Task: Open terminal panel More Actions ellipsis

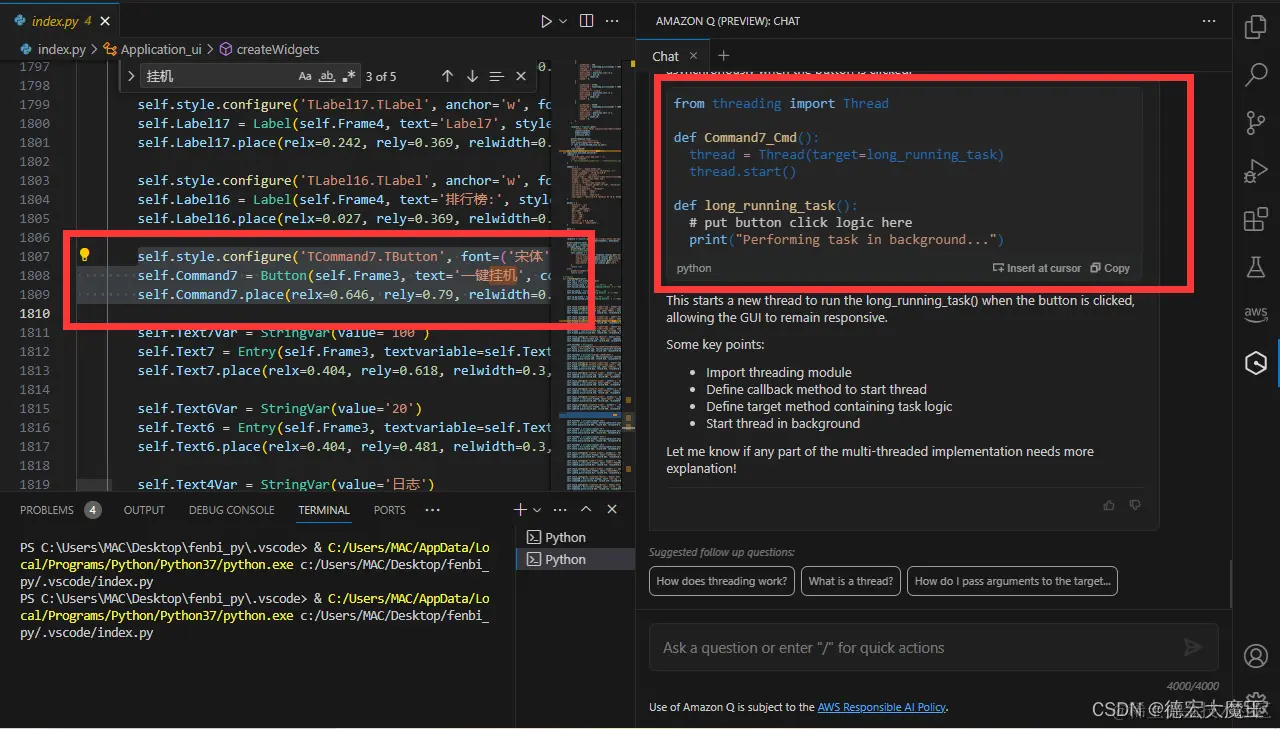Action: (562, 510)
